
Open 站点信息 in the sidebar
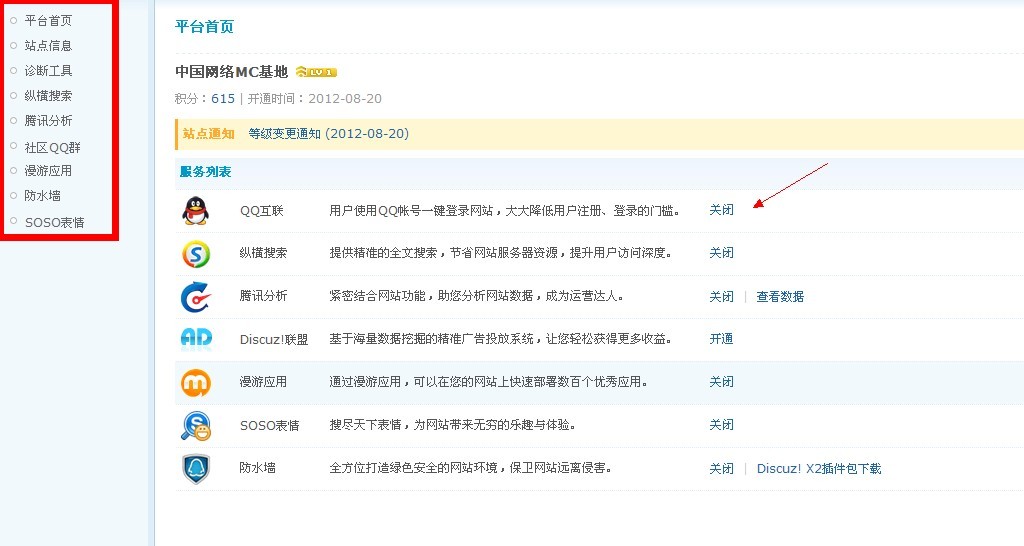(48, 46)
